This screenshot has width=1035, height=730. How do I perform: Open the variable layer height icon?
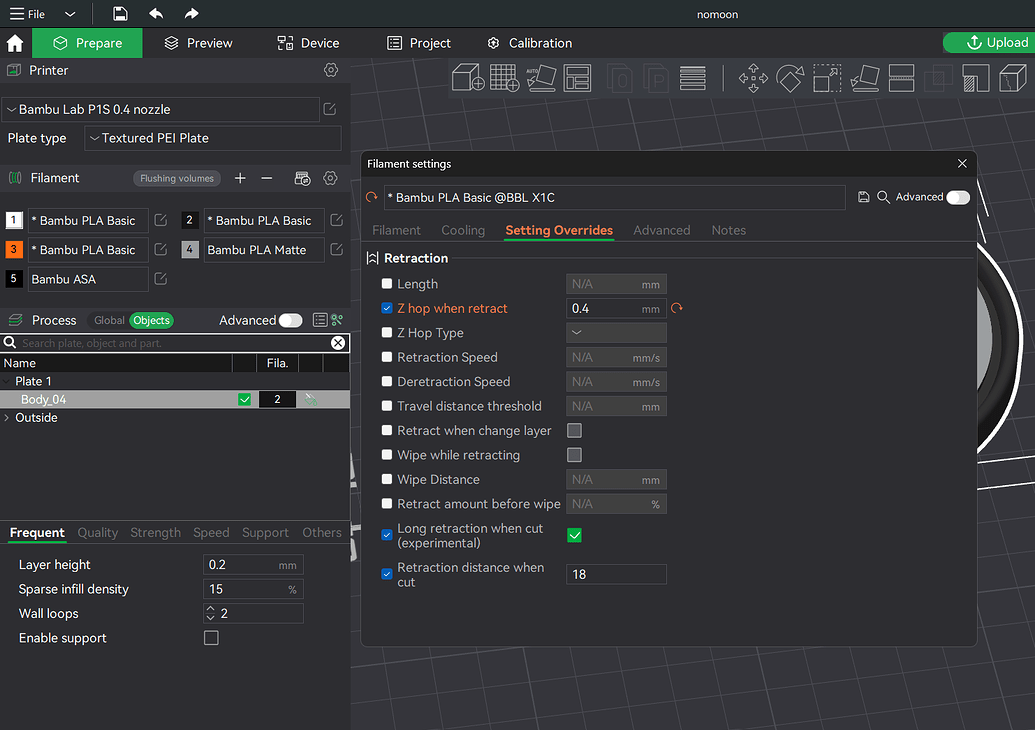point(692,78)
